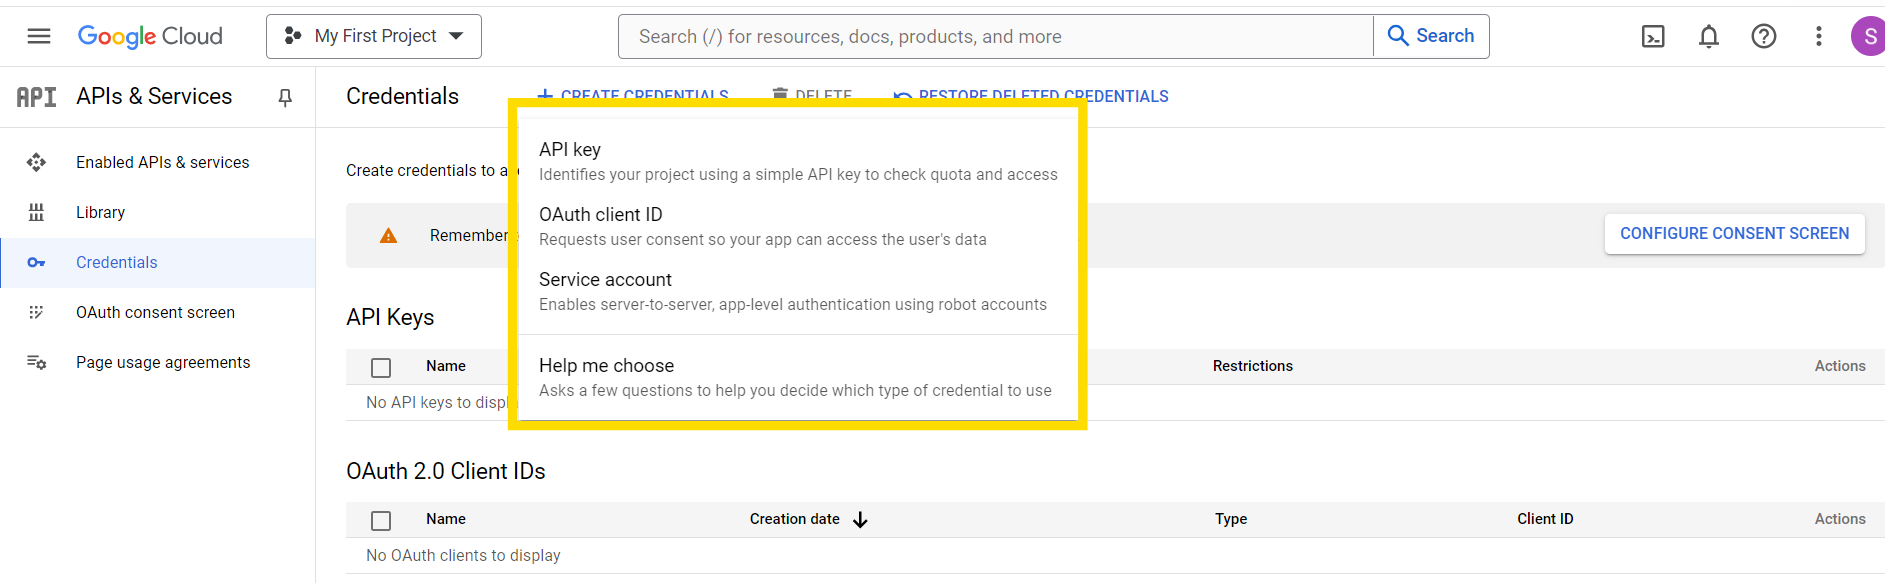Open OAuth consent screen page

tap(158, 312)
